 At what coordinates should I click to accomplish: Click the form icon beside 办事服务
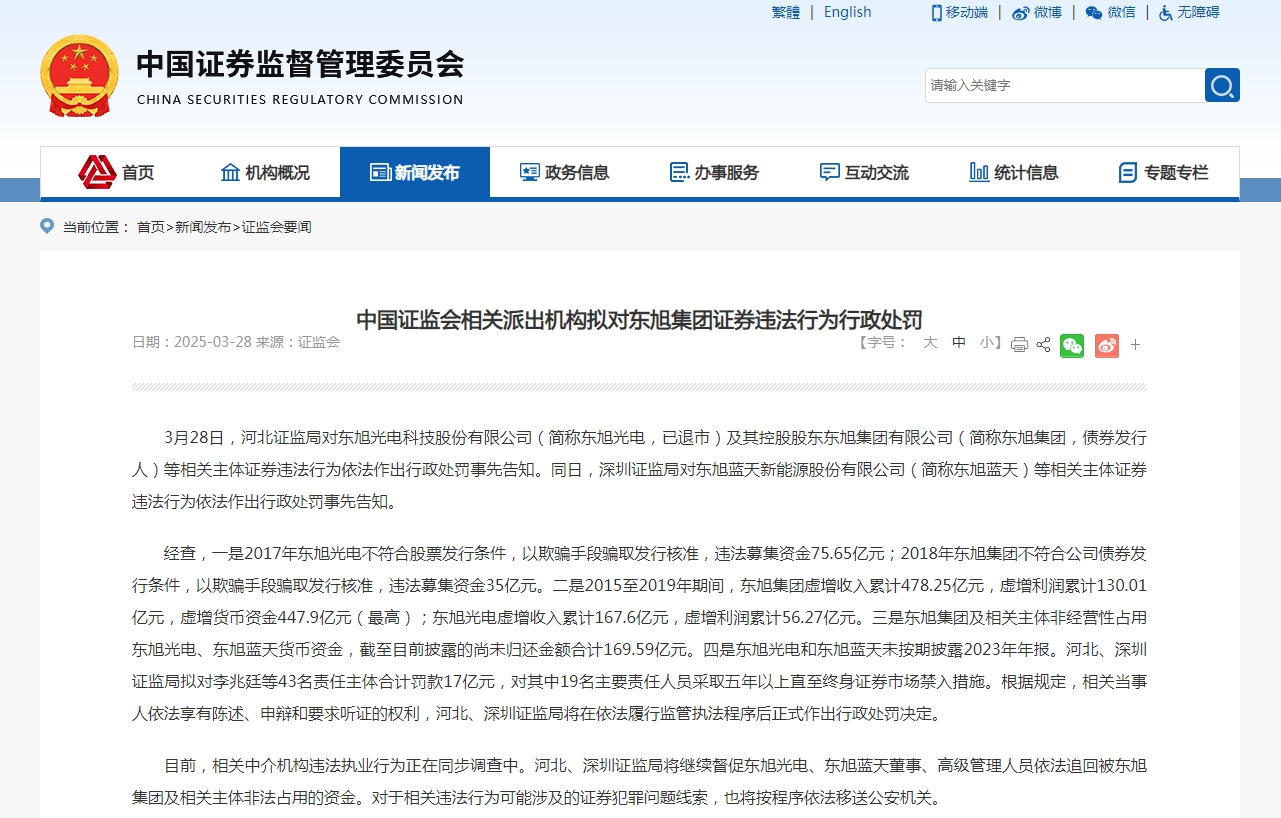pyautogui.click(x=679, y=172)
